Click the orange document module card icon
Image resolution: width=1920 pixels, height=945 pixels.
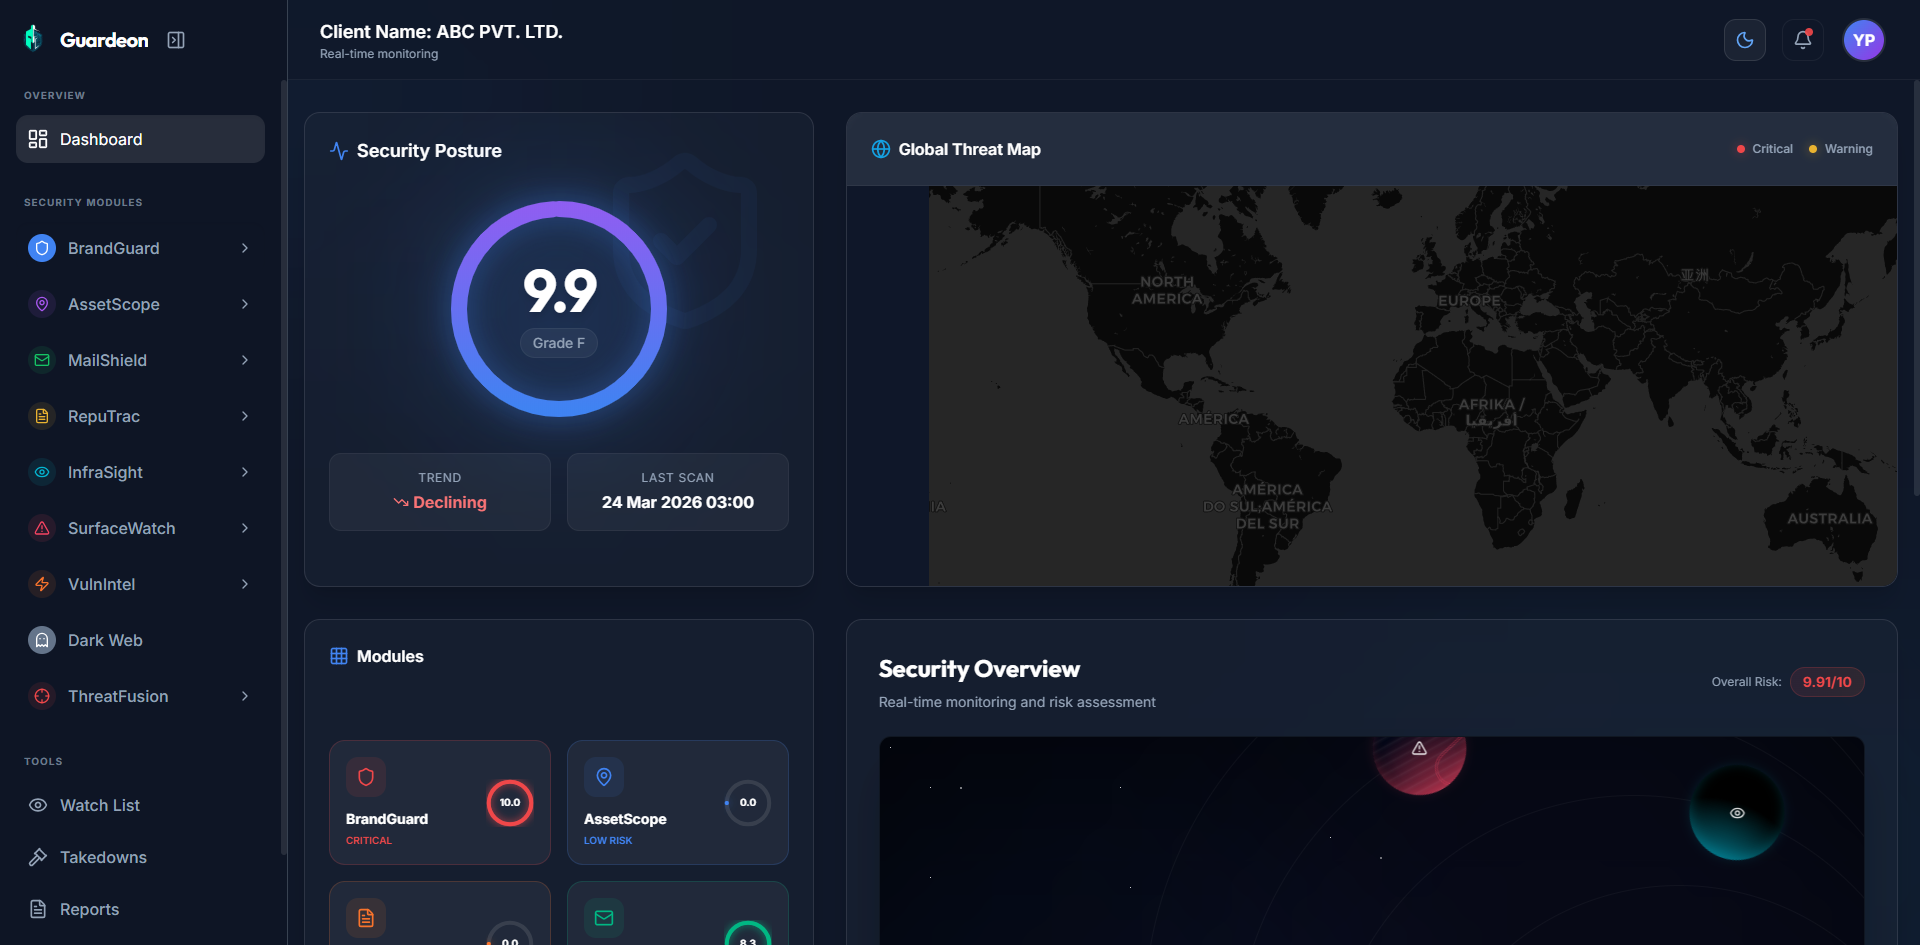366,918
